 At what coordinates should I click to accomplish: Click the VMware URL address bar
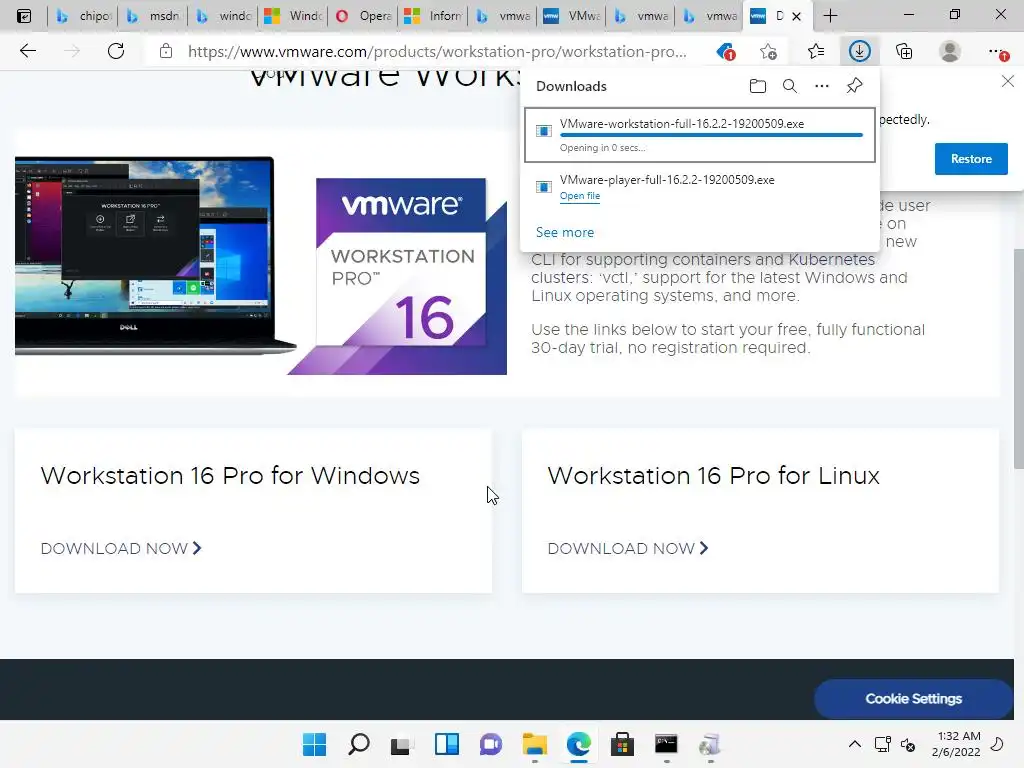(x=437, y=52)
